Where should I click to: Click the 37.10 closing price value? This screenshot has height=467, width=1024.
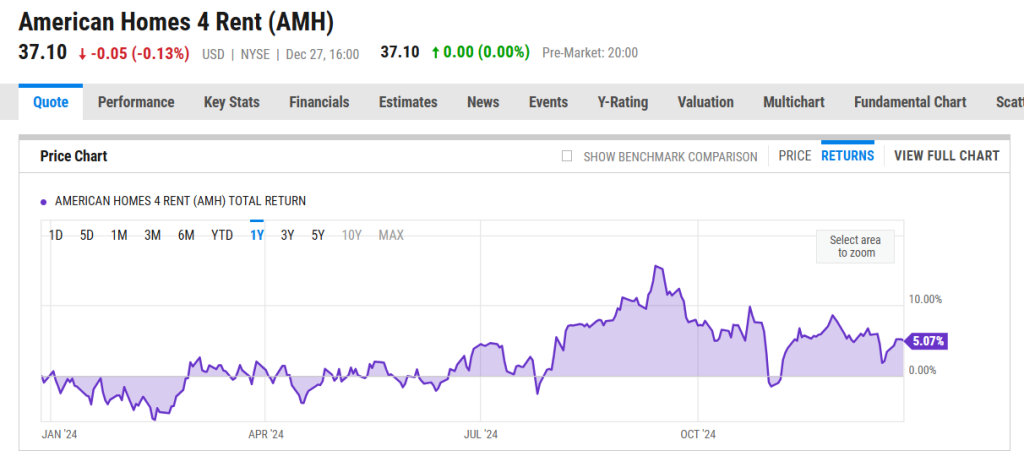(42, 52)
